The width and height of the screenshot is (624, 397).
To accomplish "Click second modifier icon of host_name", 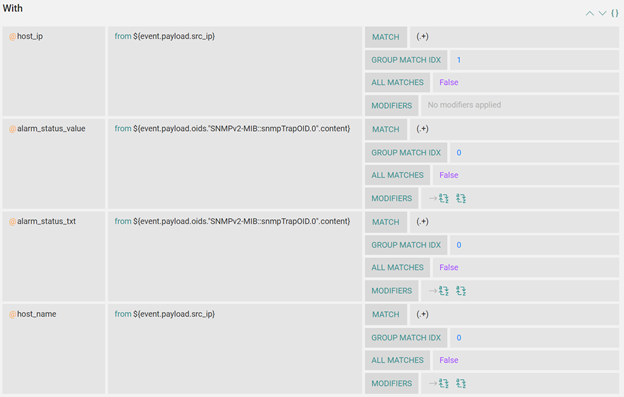I will 461,383.
